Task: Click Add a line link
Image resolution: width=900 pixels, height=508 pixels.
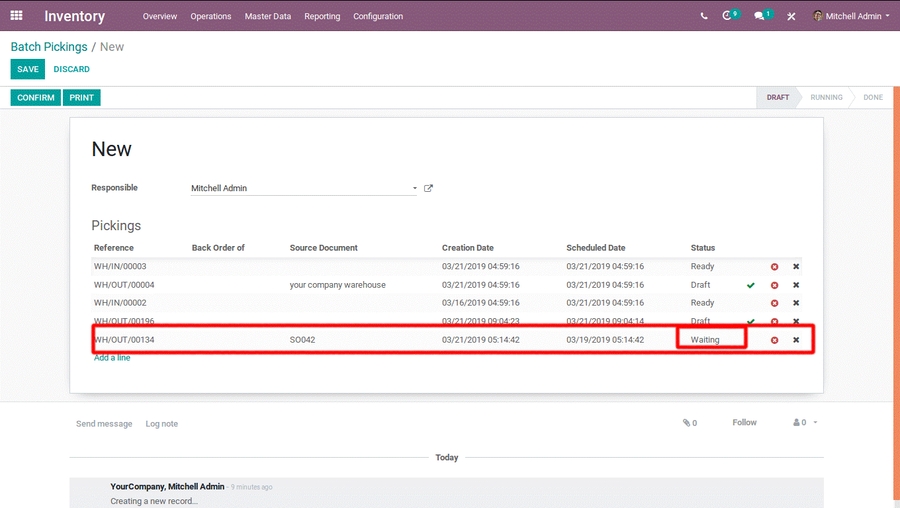Action: 112,358
